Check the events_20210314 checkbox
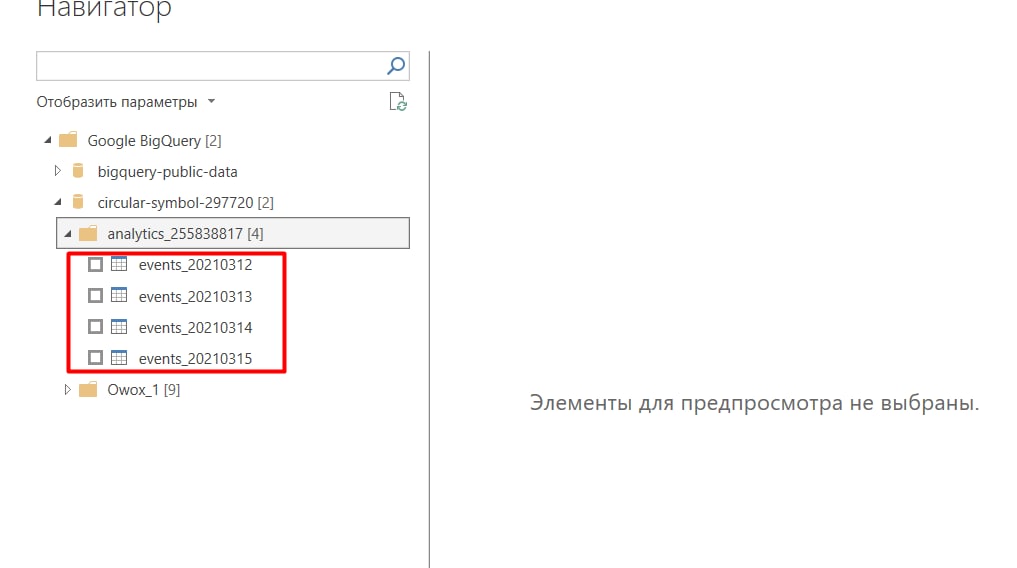The height and width of the screenshot is (568, 1017). tap(95, 327)
